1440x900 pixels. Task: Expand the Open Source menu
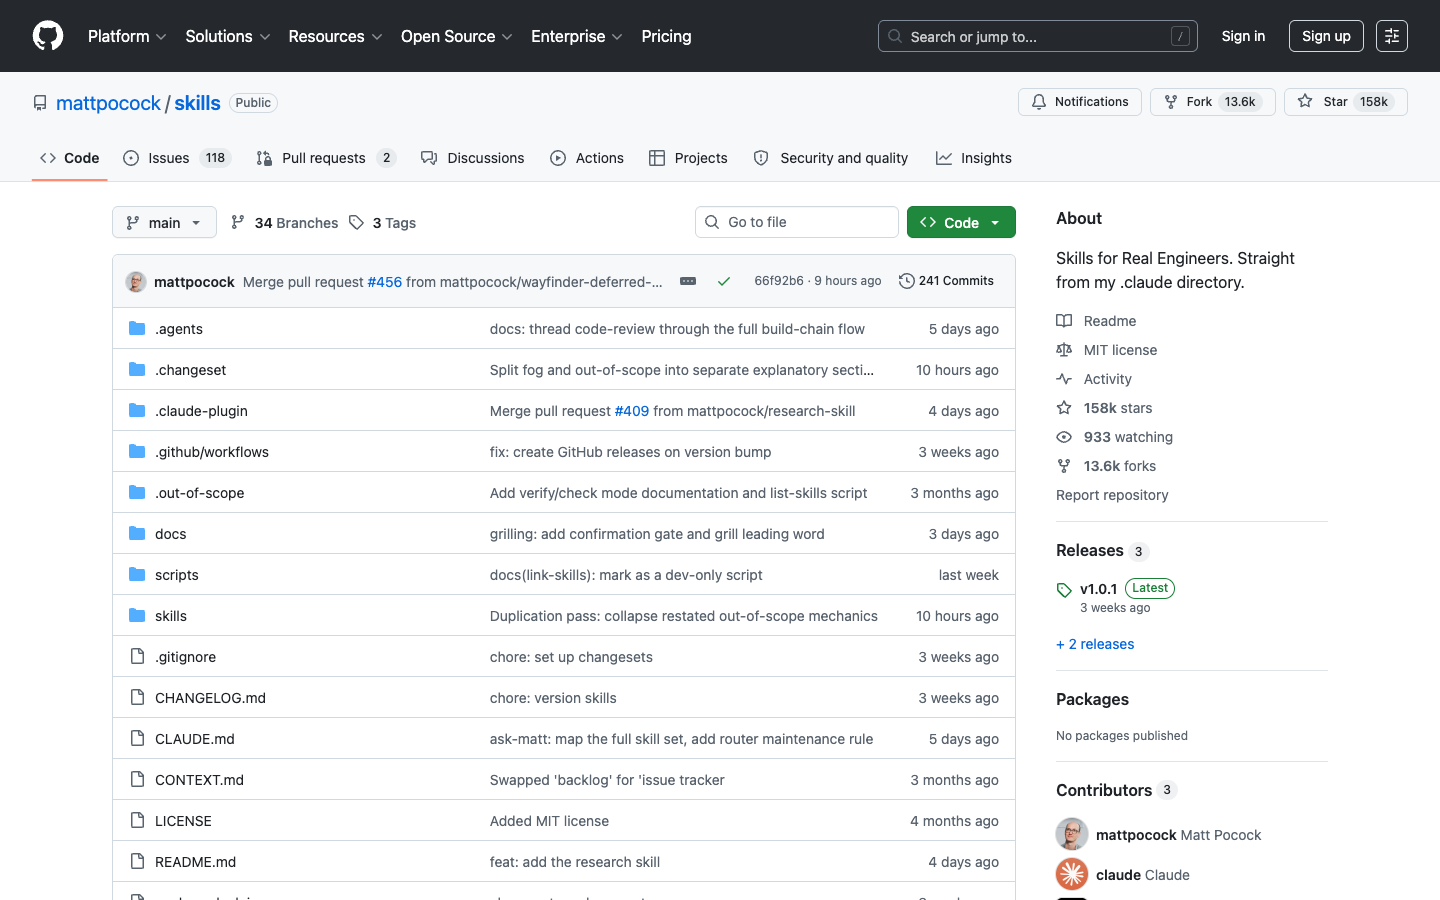[x=457, y=36]
